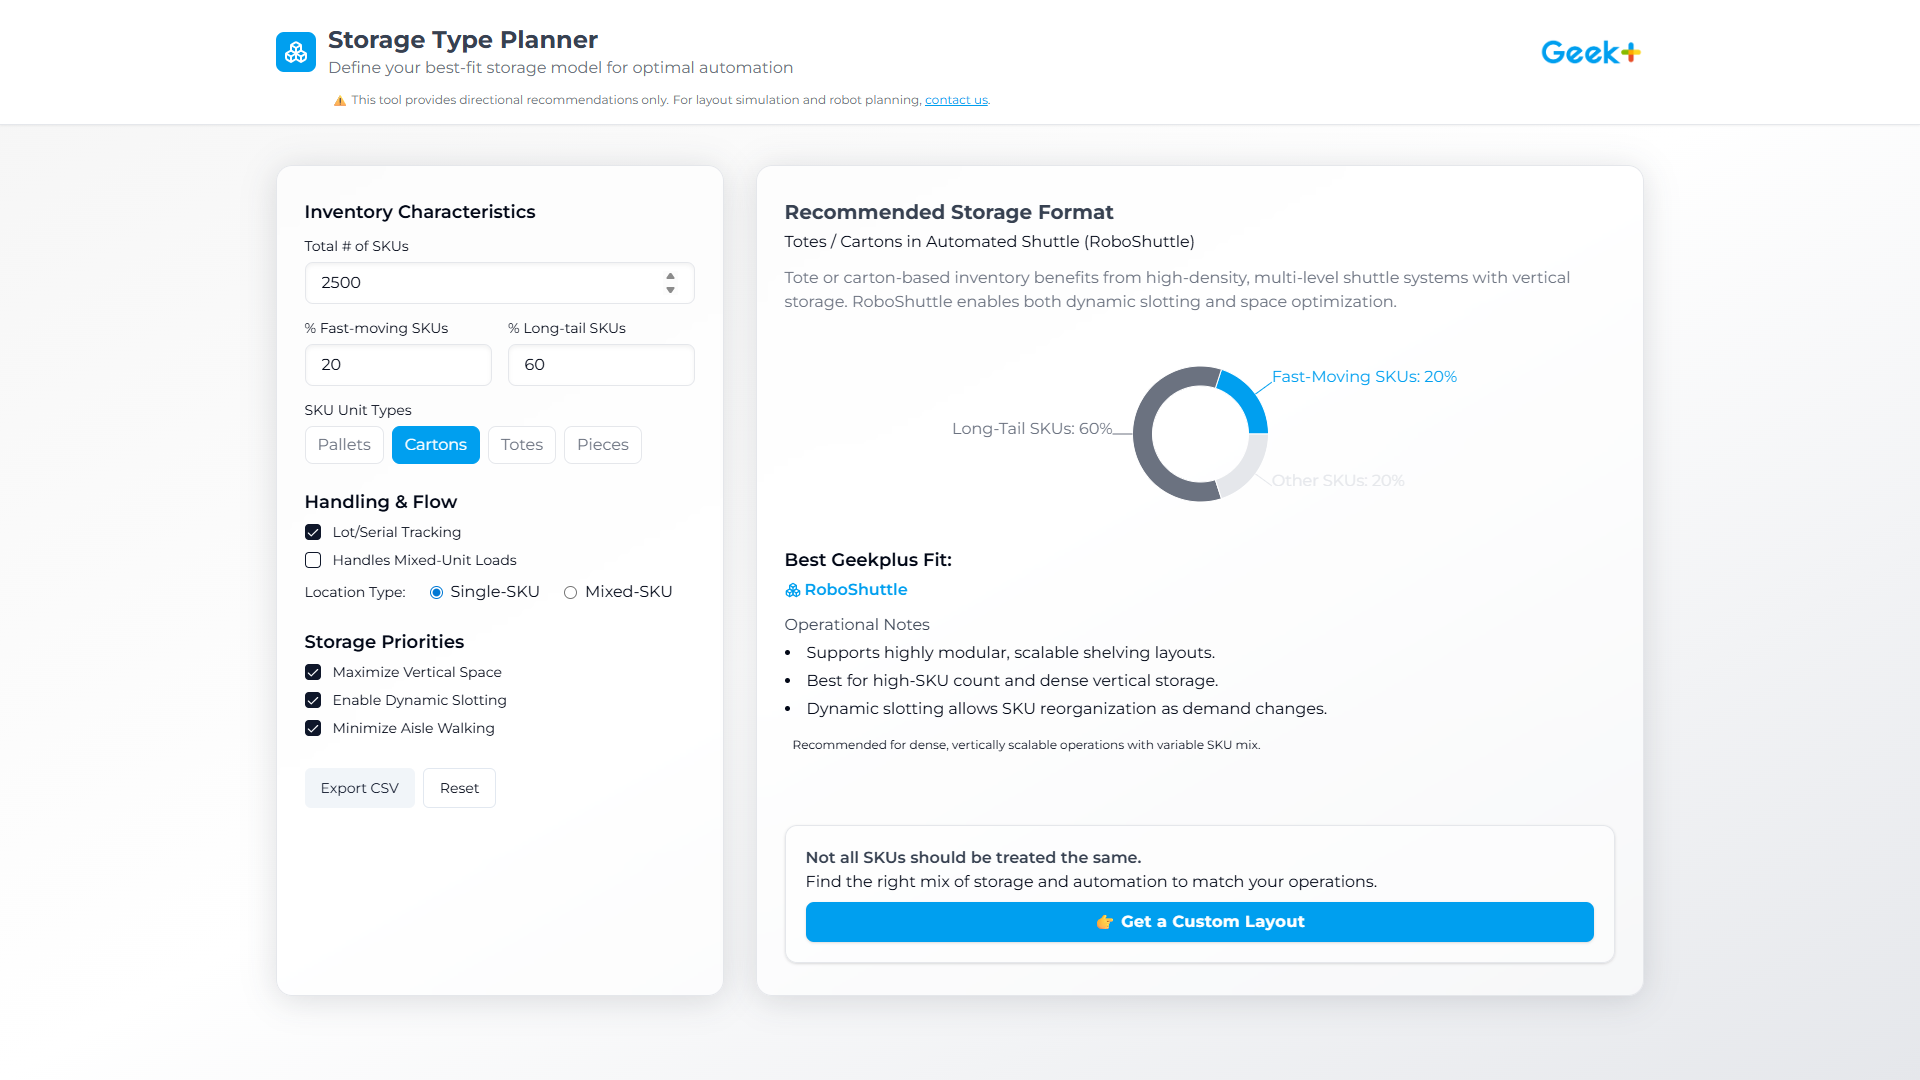Switch to the Totes SKU unit type
This screenshot has width=1920, height=1080.
pyautogui.click(x=521, y=444)
